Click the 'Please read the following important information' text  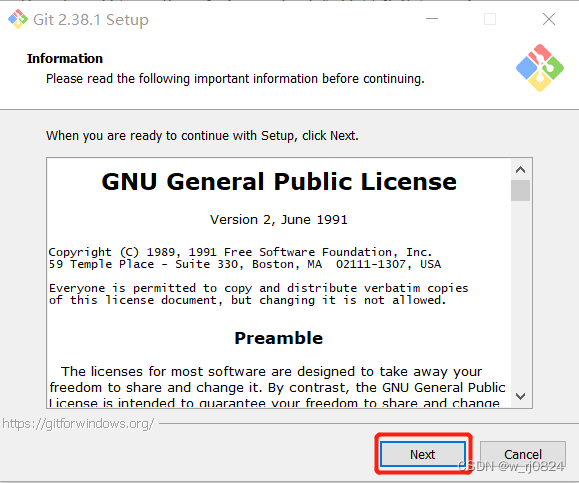point(235,79)
